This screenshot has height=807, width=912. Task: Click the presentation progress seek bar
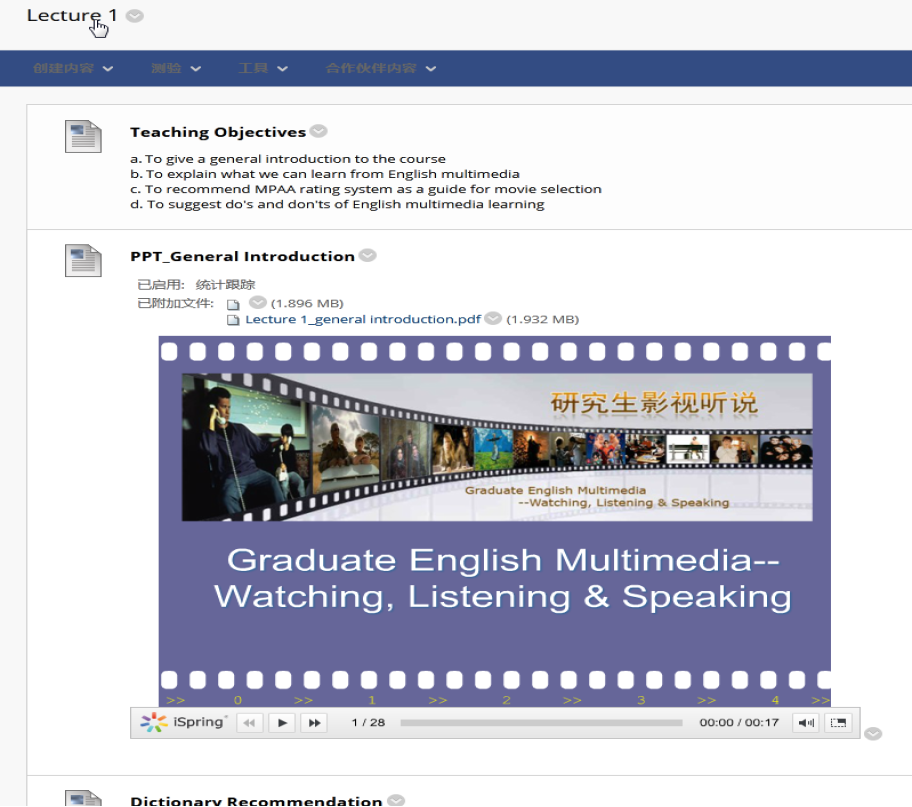pos(541,722)
